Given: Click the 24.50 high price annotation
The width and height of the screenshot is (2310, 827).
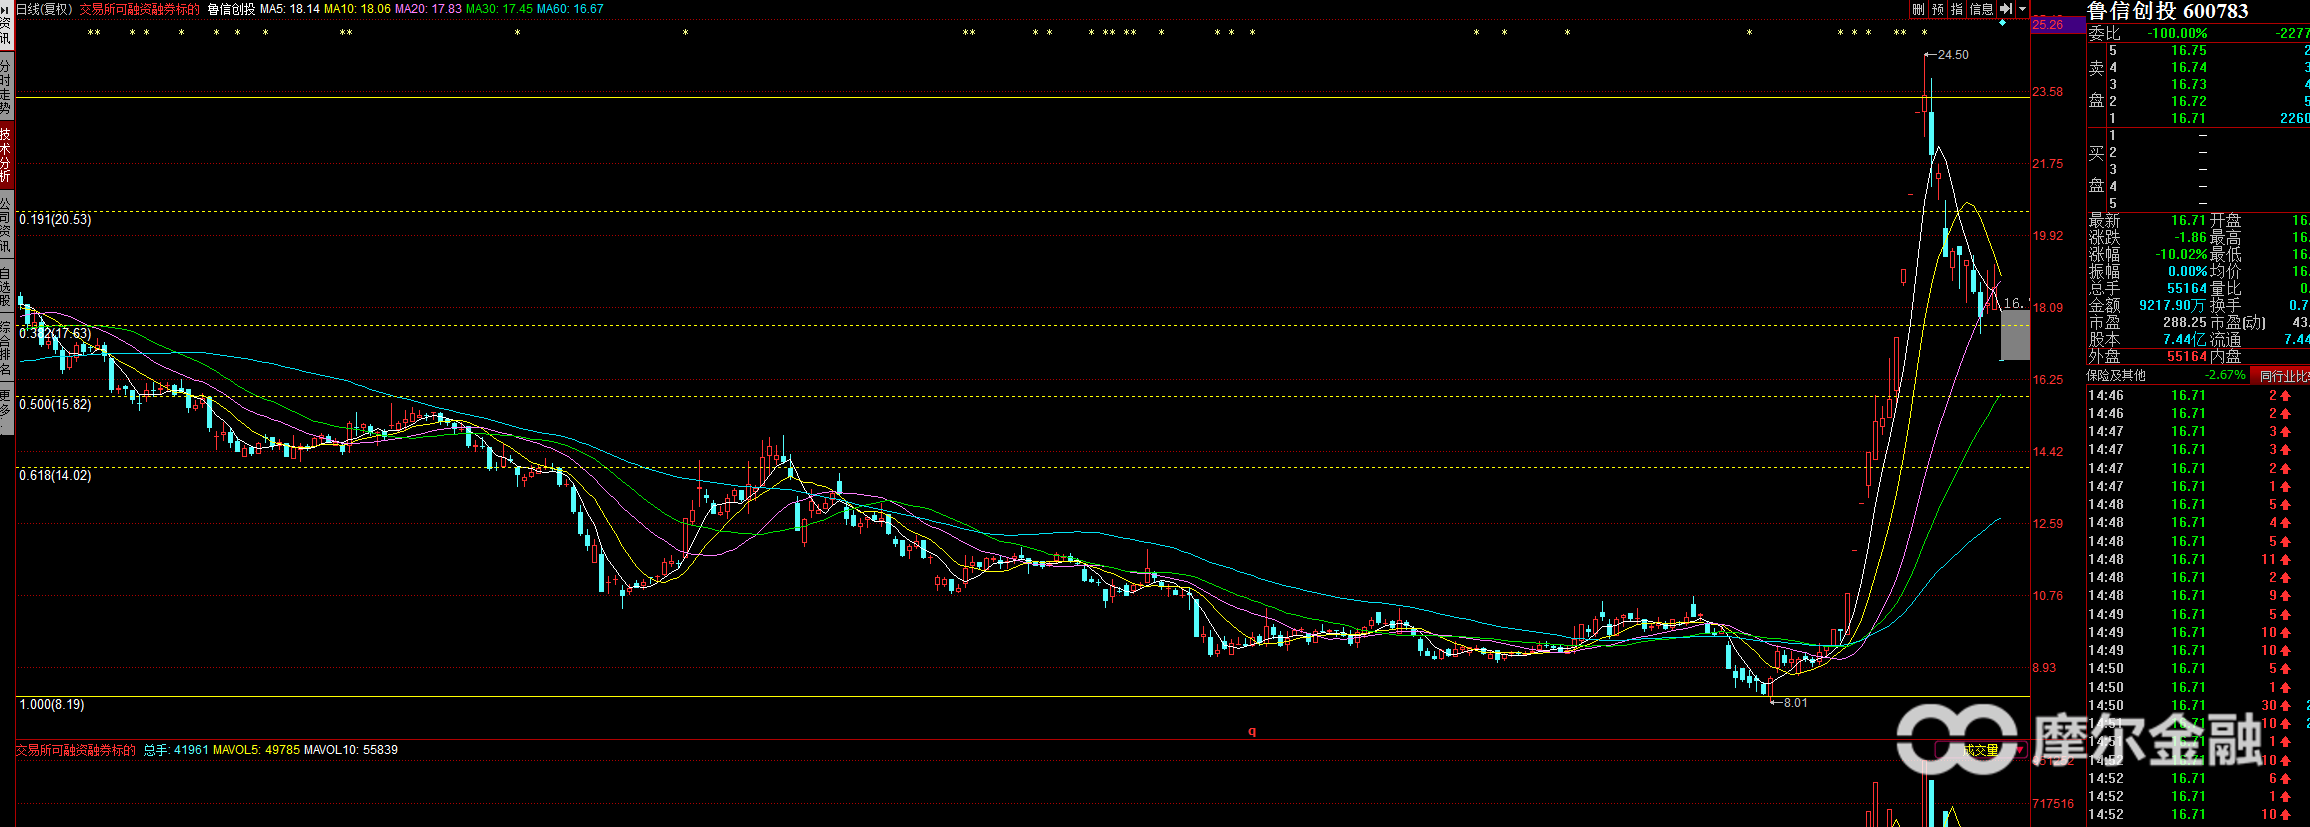Looking at the screenshot, I should [1952, 55].
